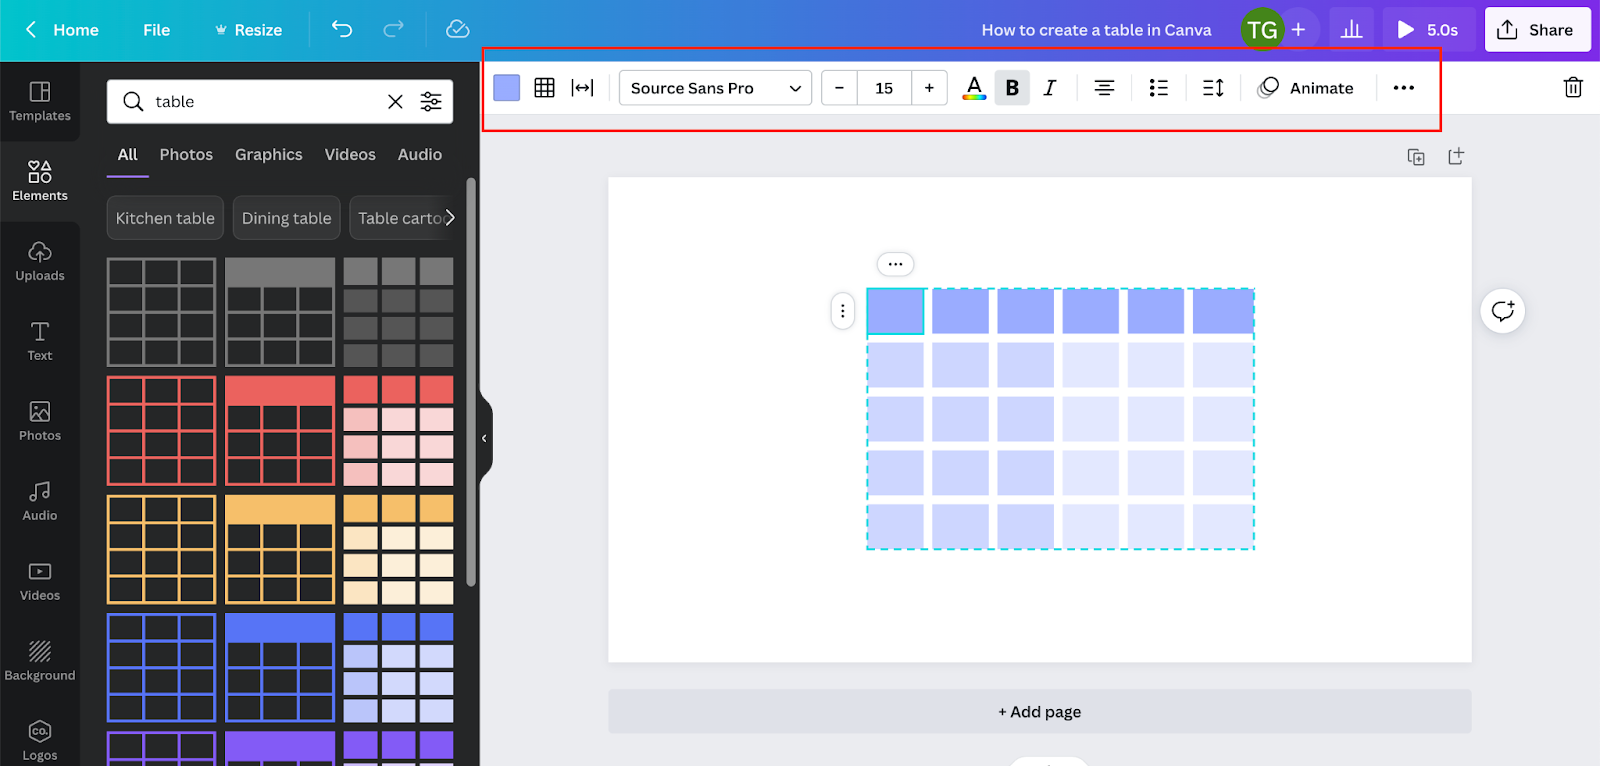
Task: Open the Logos sidebar panel
Action: (x=40, y=742)
